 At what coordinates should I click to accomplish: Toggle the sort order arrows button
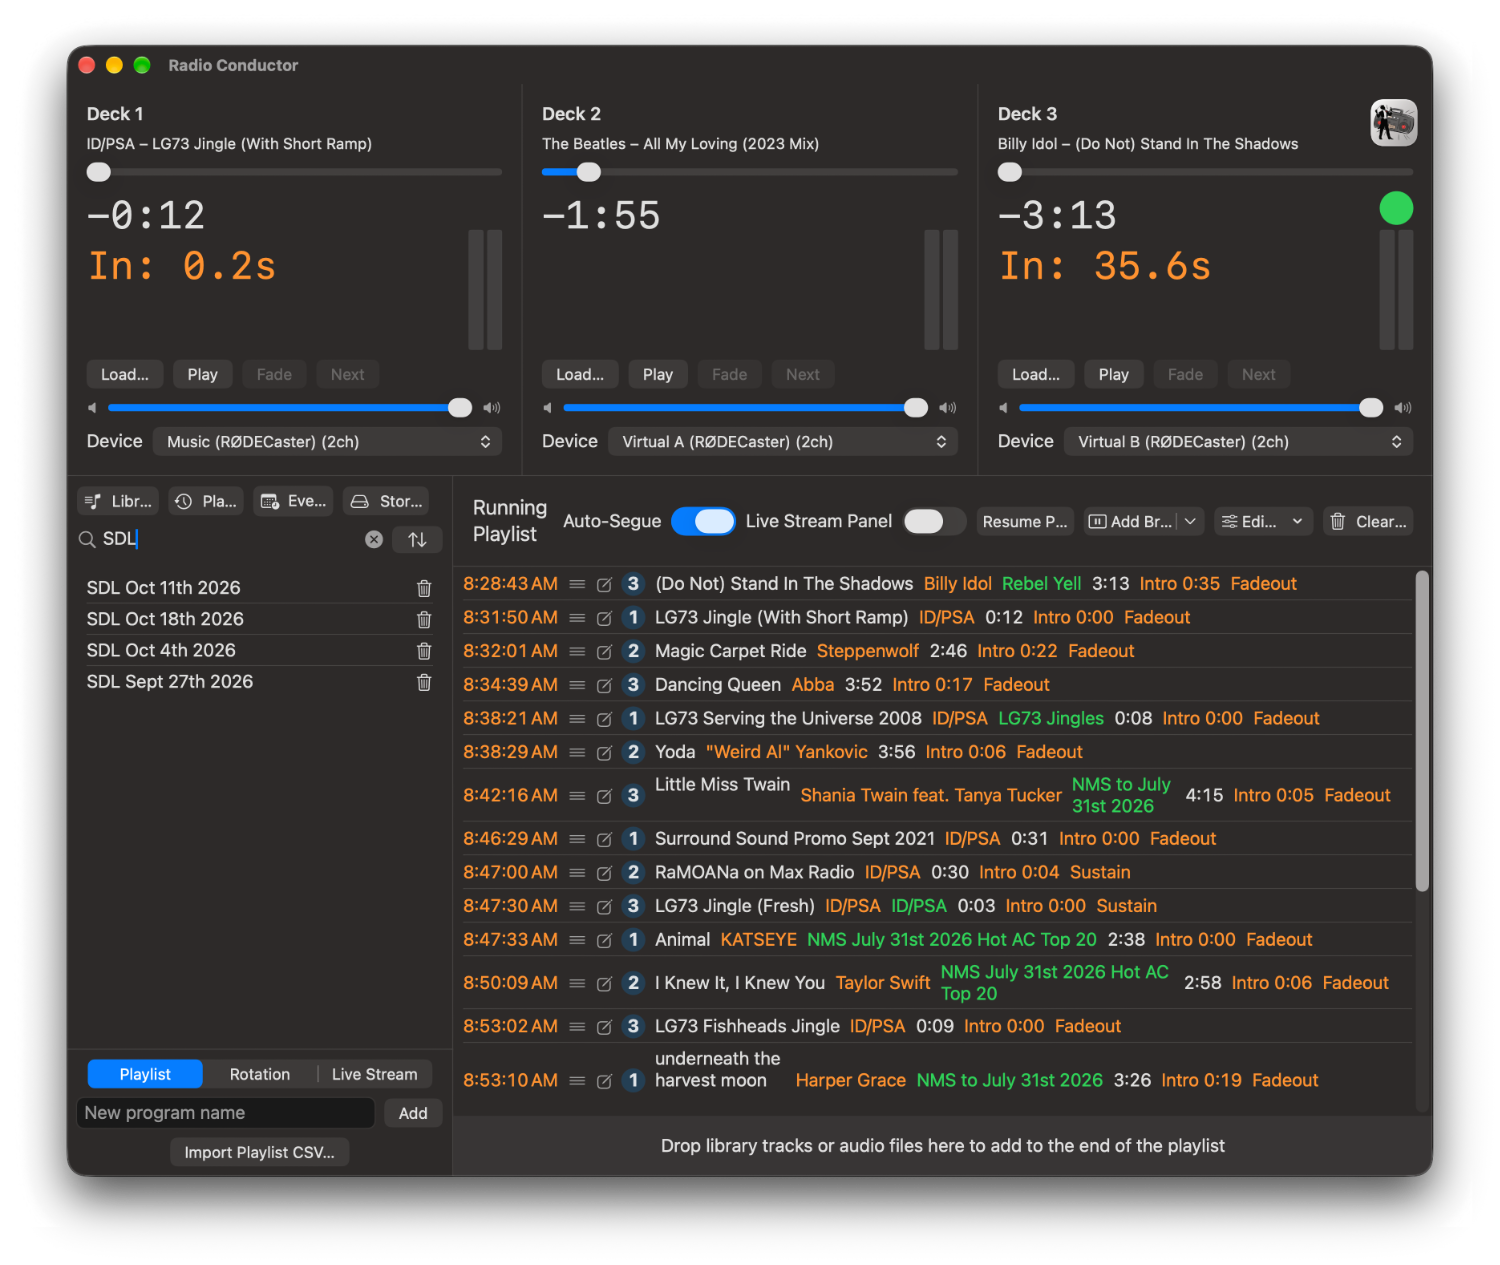[417, 539]
